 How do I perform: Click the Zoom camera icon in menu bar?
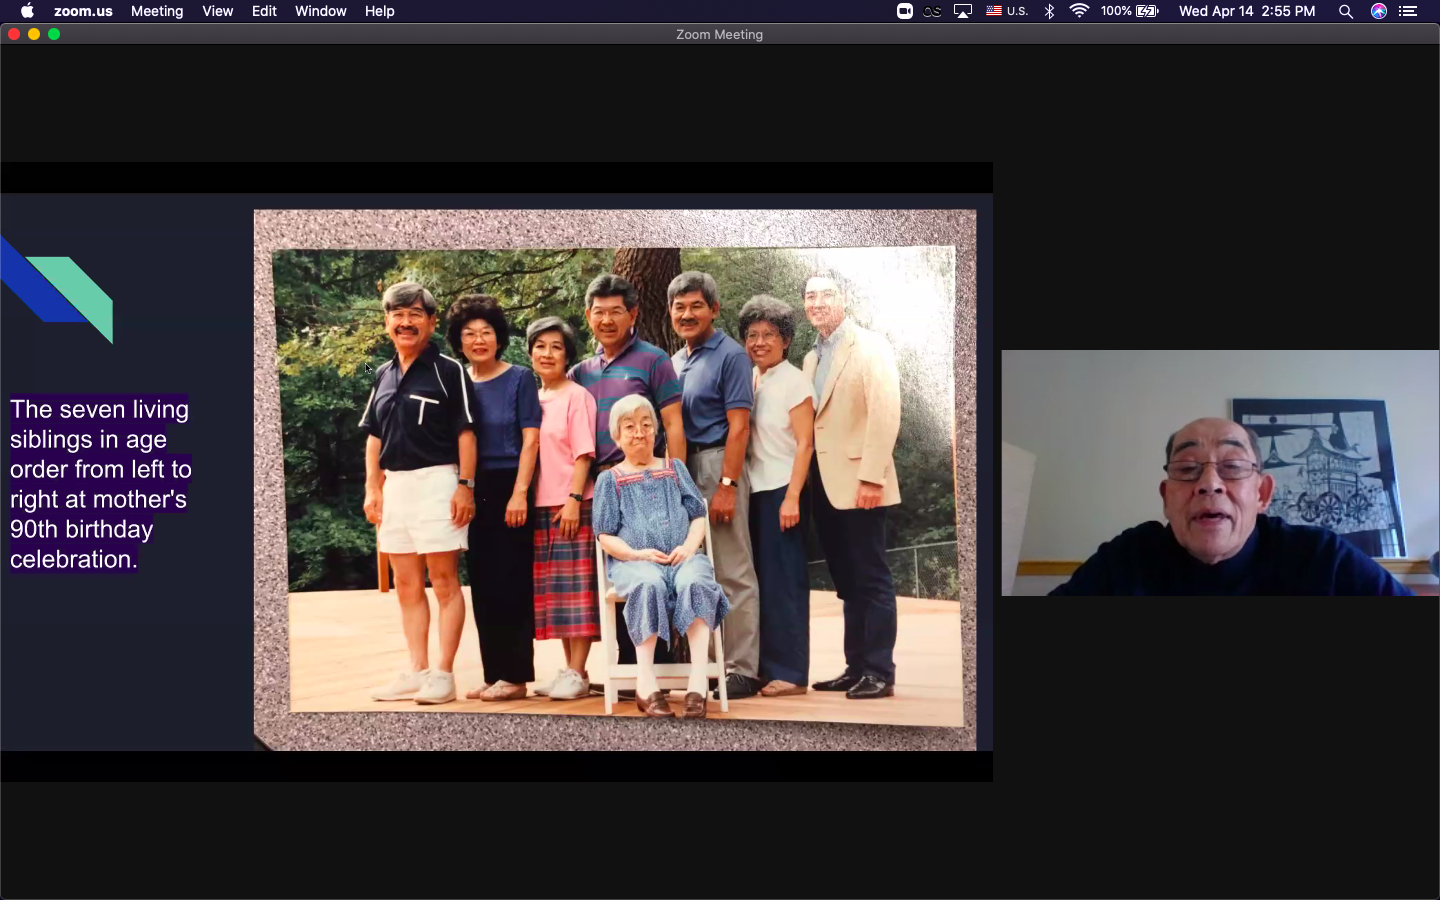(904, 11)
